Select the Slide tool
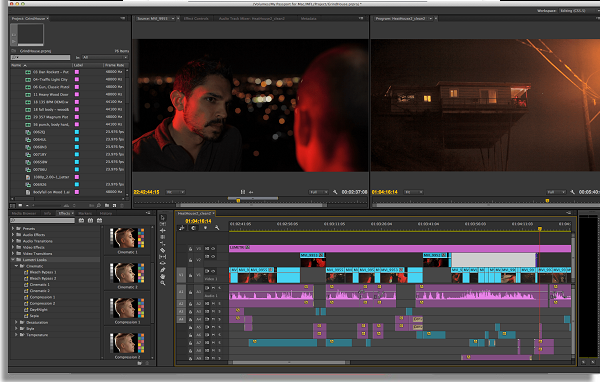The width and height of the screenshot is (600, 382). pos(163,263)
